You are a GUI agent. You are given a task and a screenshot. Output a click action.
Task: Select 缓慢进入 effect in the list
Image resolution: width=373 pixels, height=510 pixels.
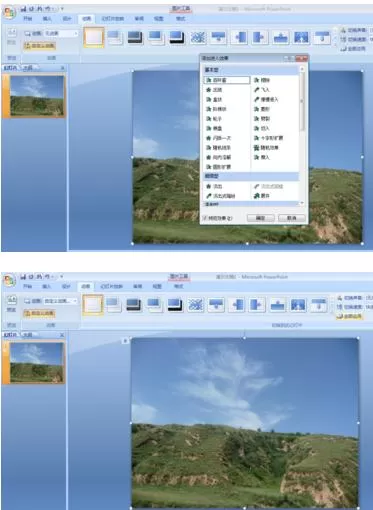point(266,99)
